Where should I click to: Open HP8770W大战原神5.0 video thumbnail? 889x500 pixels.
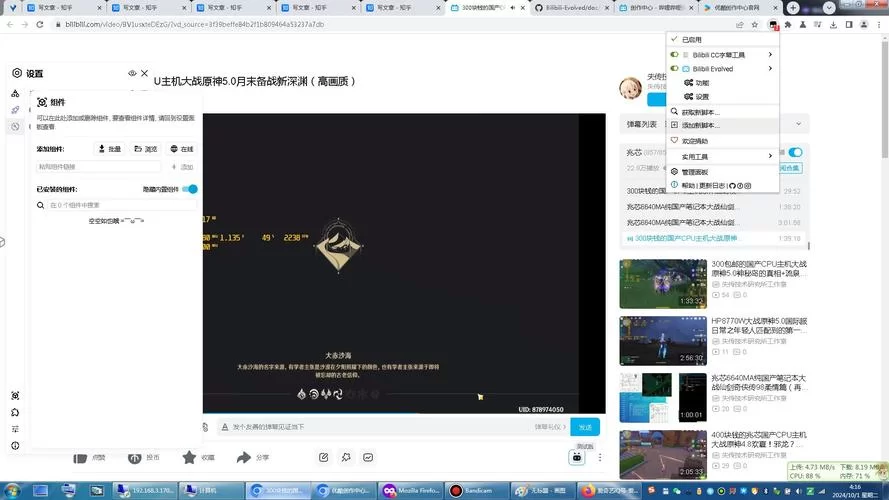(x=663, y=341)
